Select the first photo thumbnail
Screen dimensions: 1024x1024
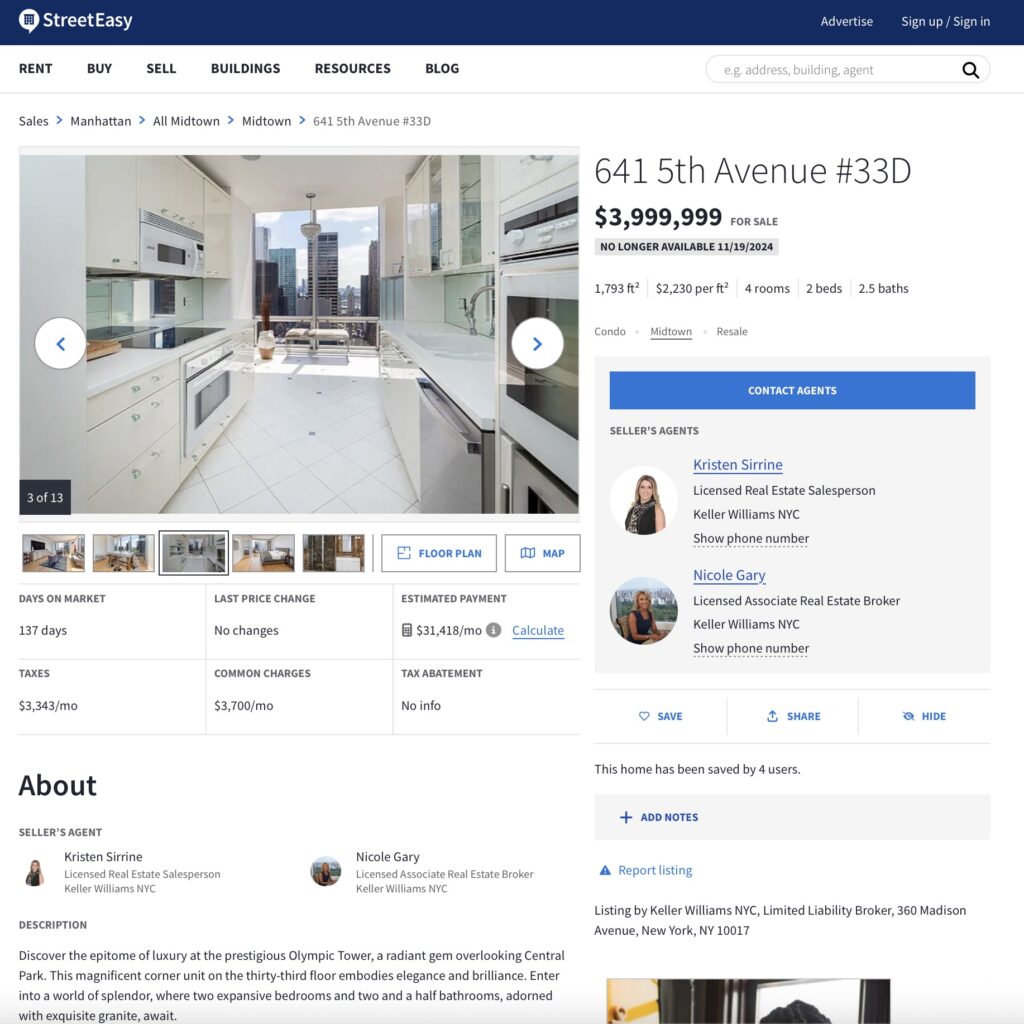pyautogui.click(x=53, y=553)
